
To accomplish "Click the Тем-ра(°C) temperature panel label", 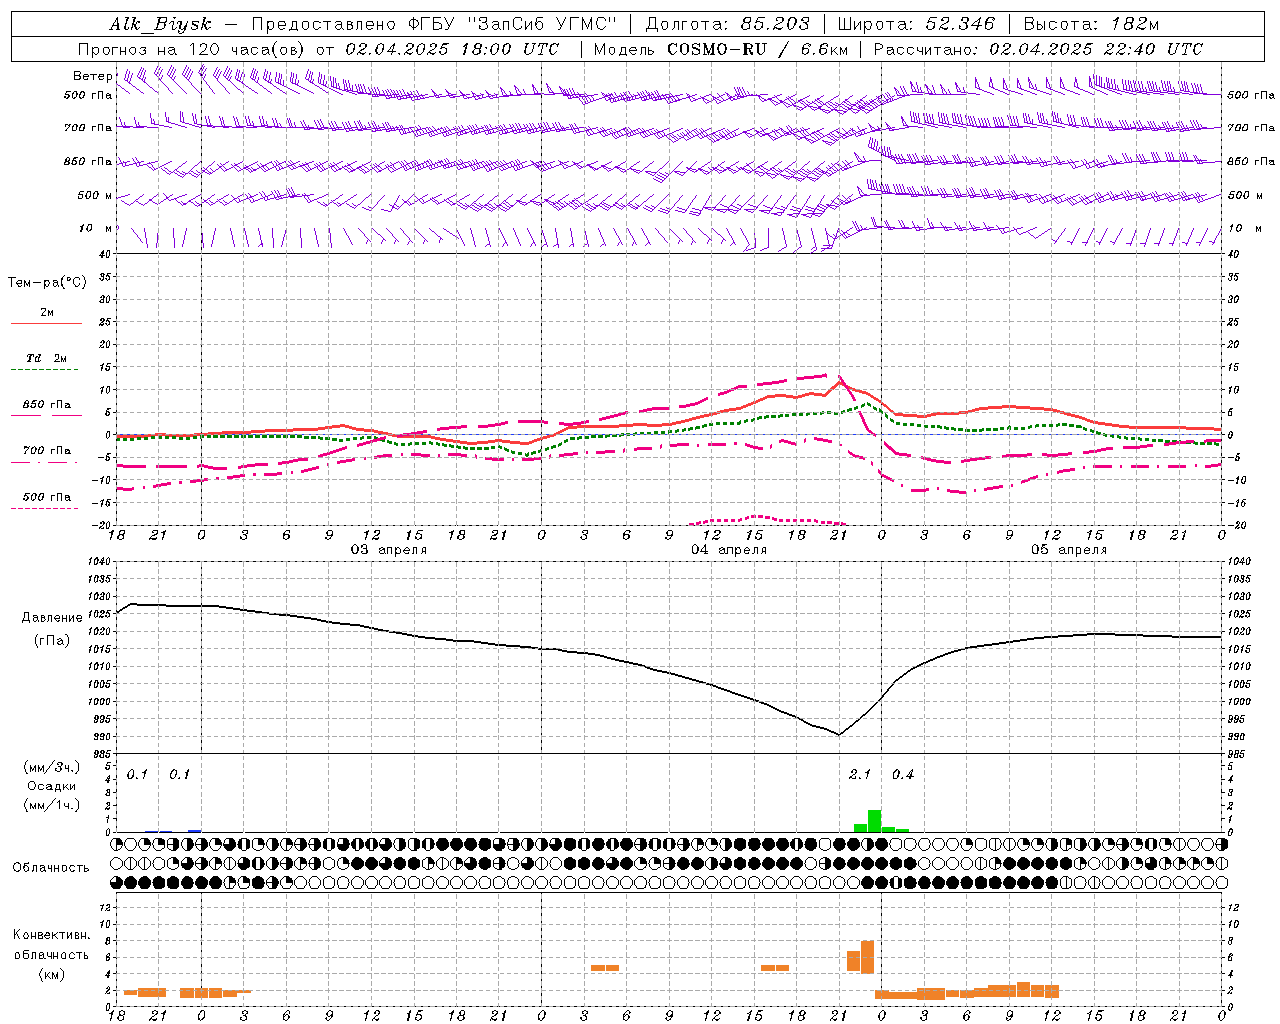I will [x=47, y=283].
